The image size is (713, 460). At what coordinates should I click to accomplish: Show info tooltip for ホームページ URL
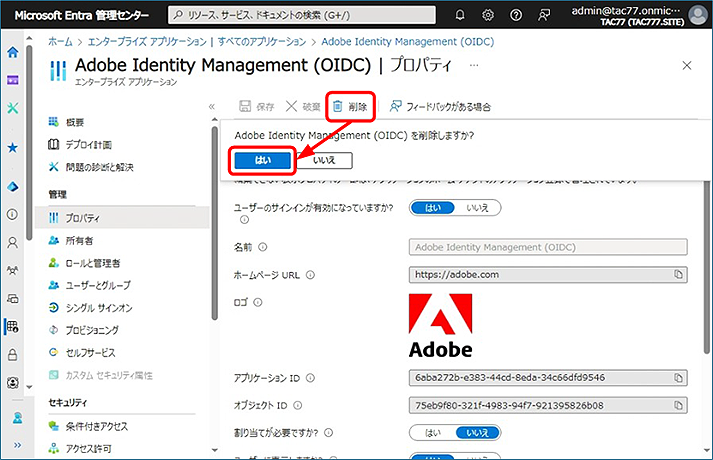[310, 275]
